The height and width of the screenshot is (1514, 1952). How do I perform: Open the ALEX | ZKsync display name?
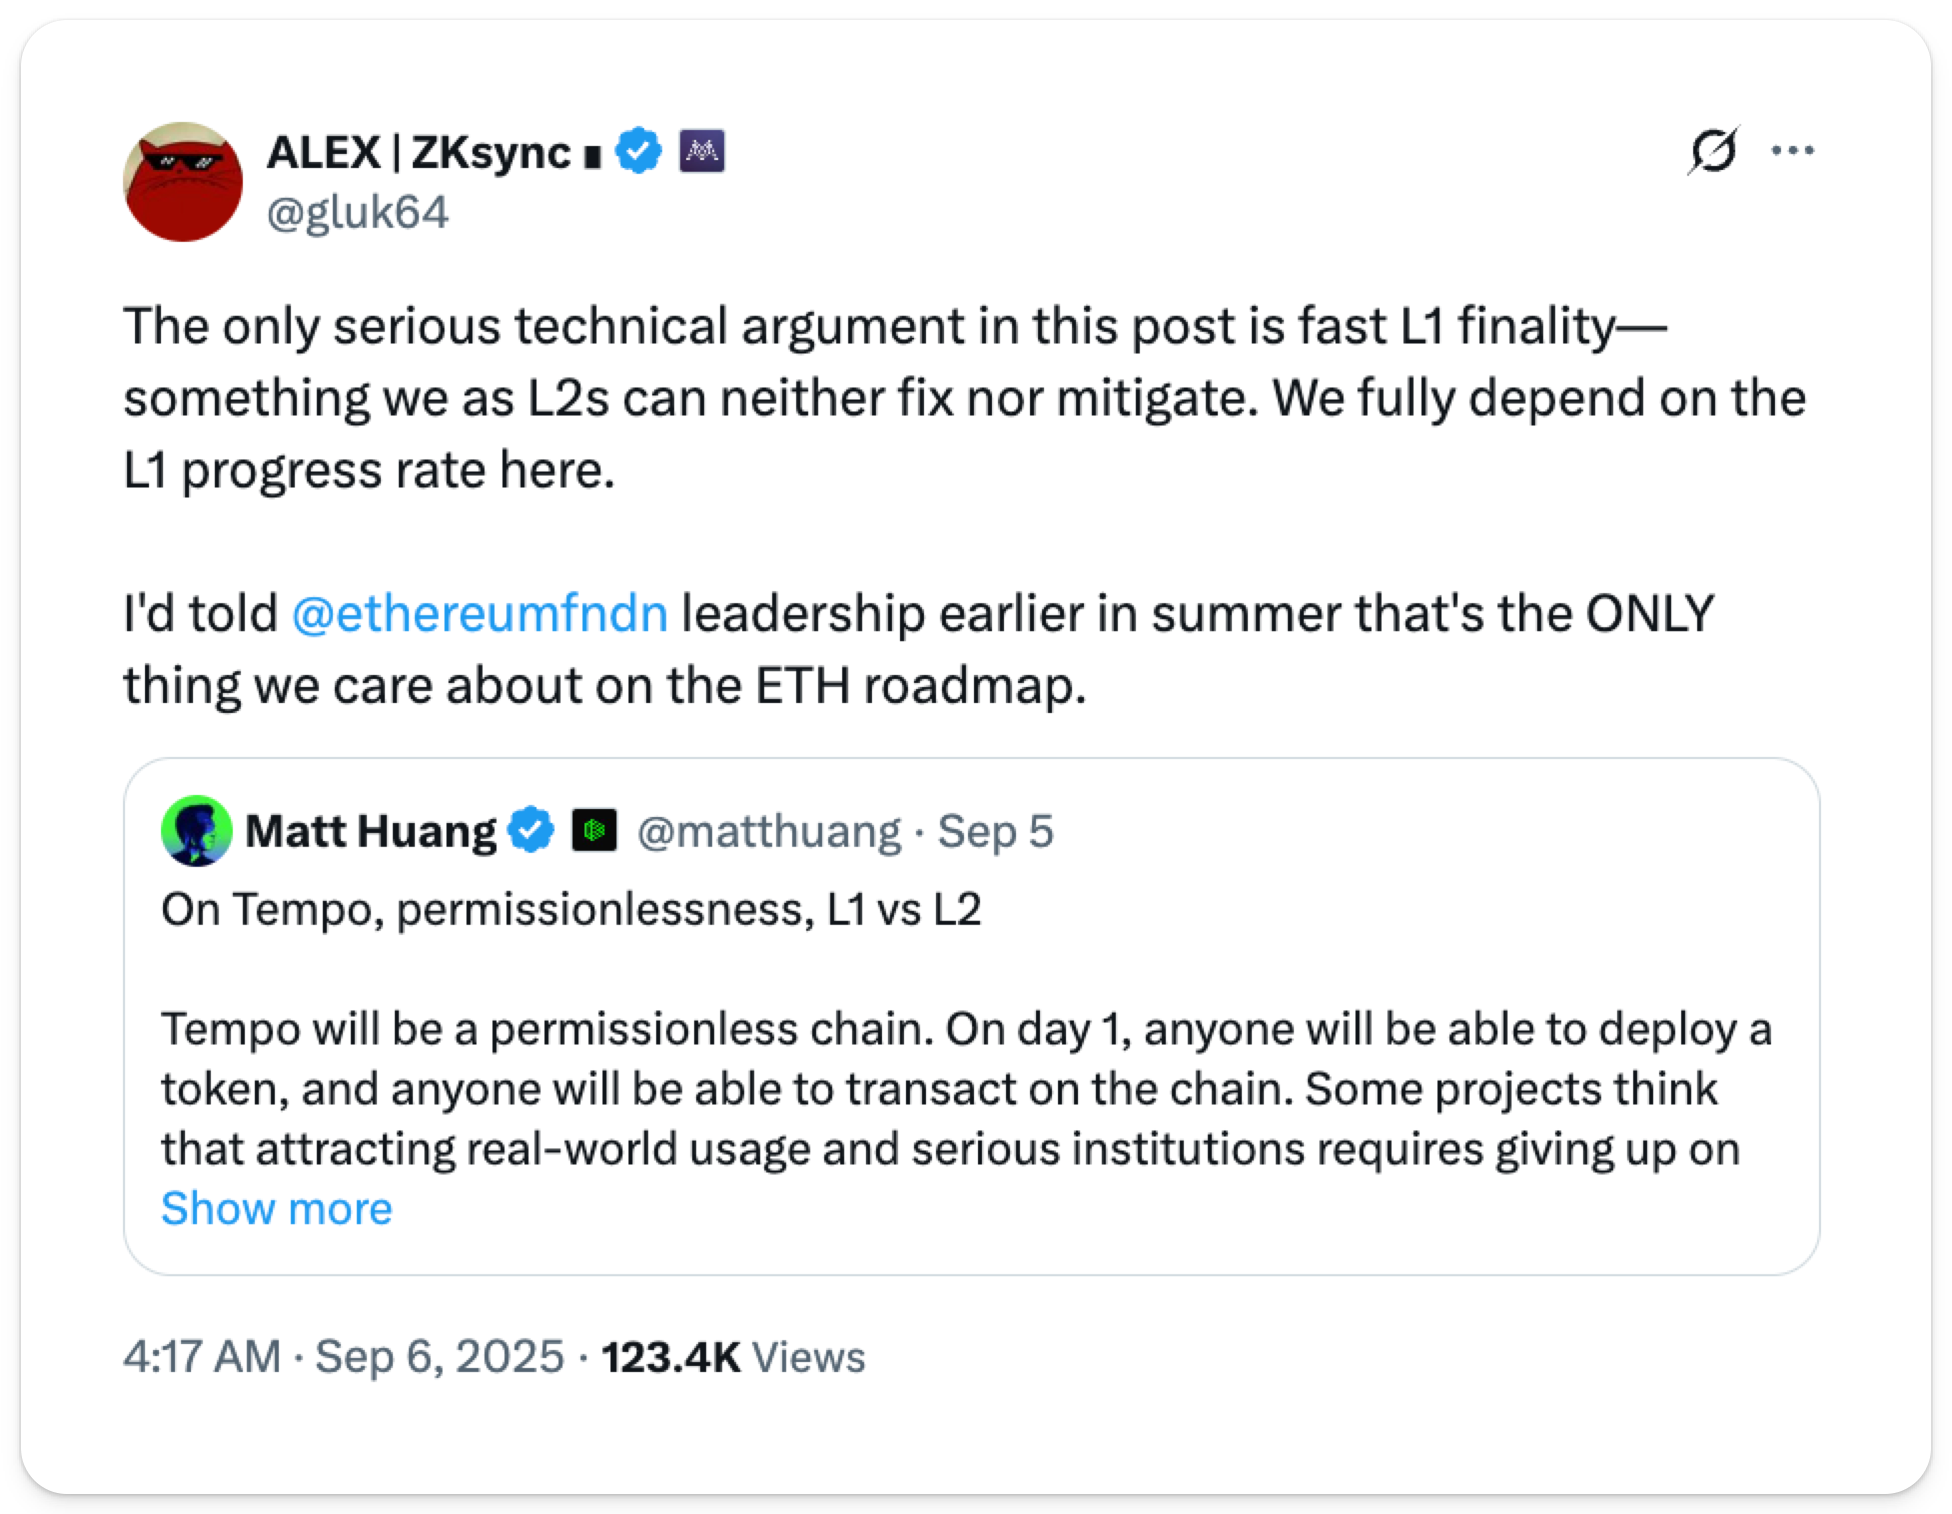pyautogui.click(x=418, y=153)
